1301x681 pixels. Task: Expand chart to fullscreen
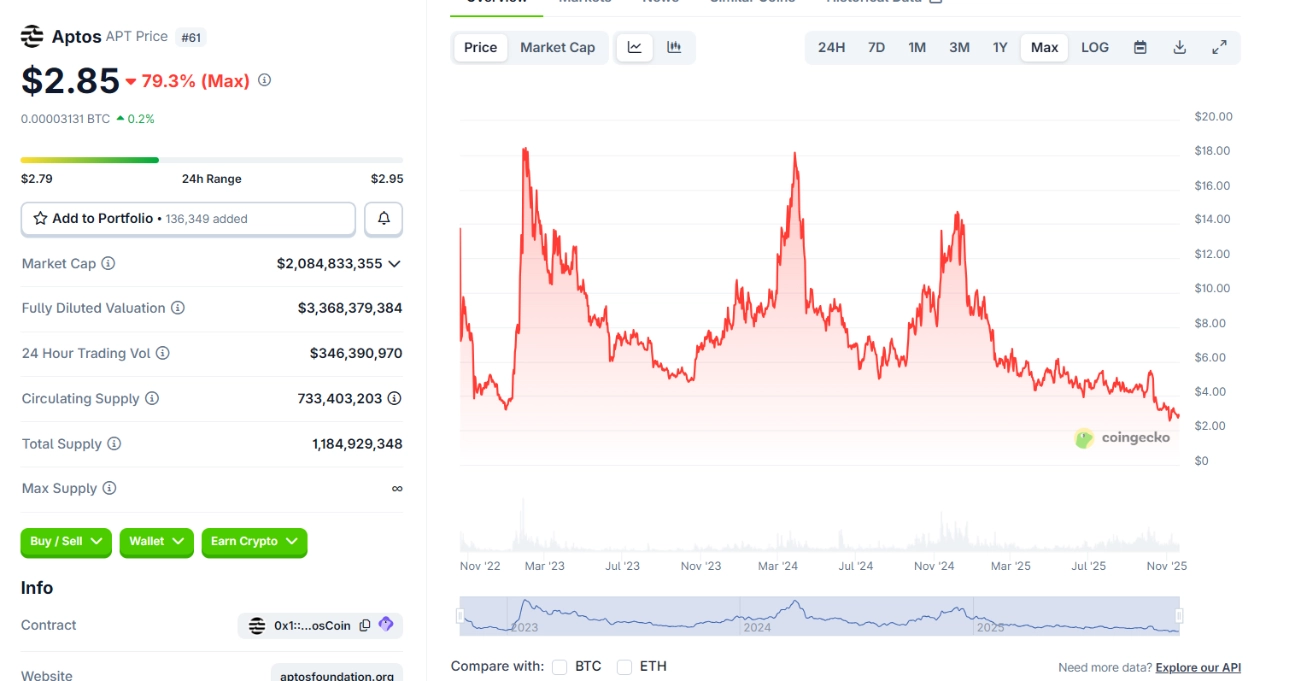[1219, 47]
